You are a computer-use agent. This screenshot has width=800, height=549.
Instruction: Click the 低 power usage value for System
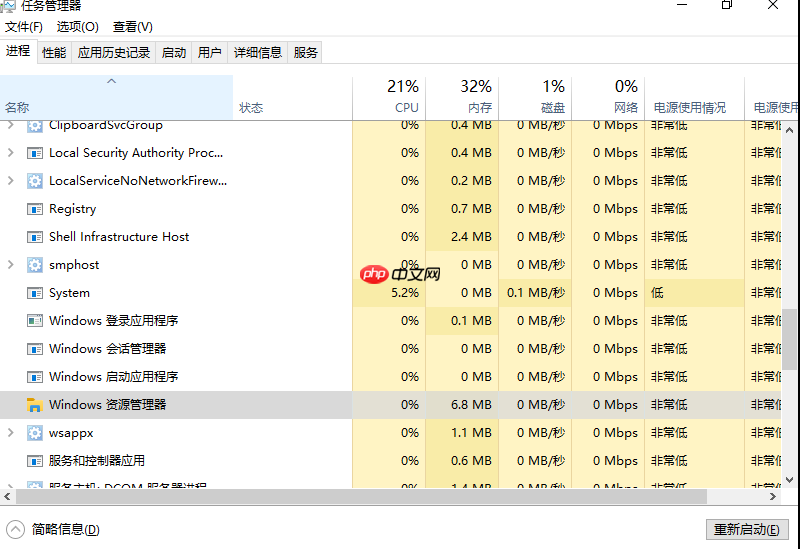tap(657, 293)
